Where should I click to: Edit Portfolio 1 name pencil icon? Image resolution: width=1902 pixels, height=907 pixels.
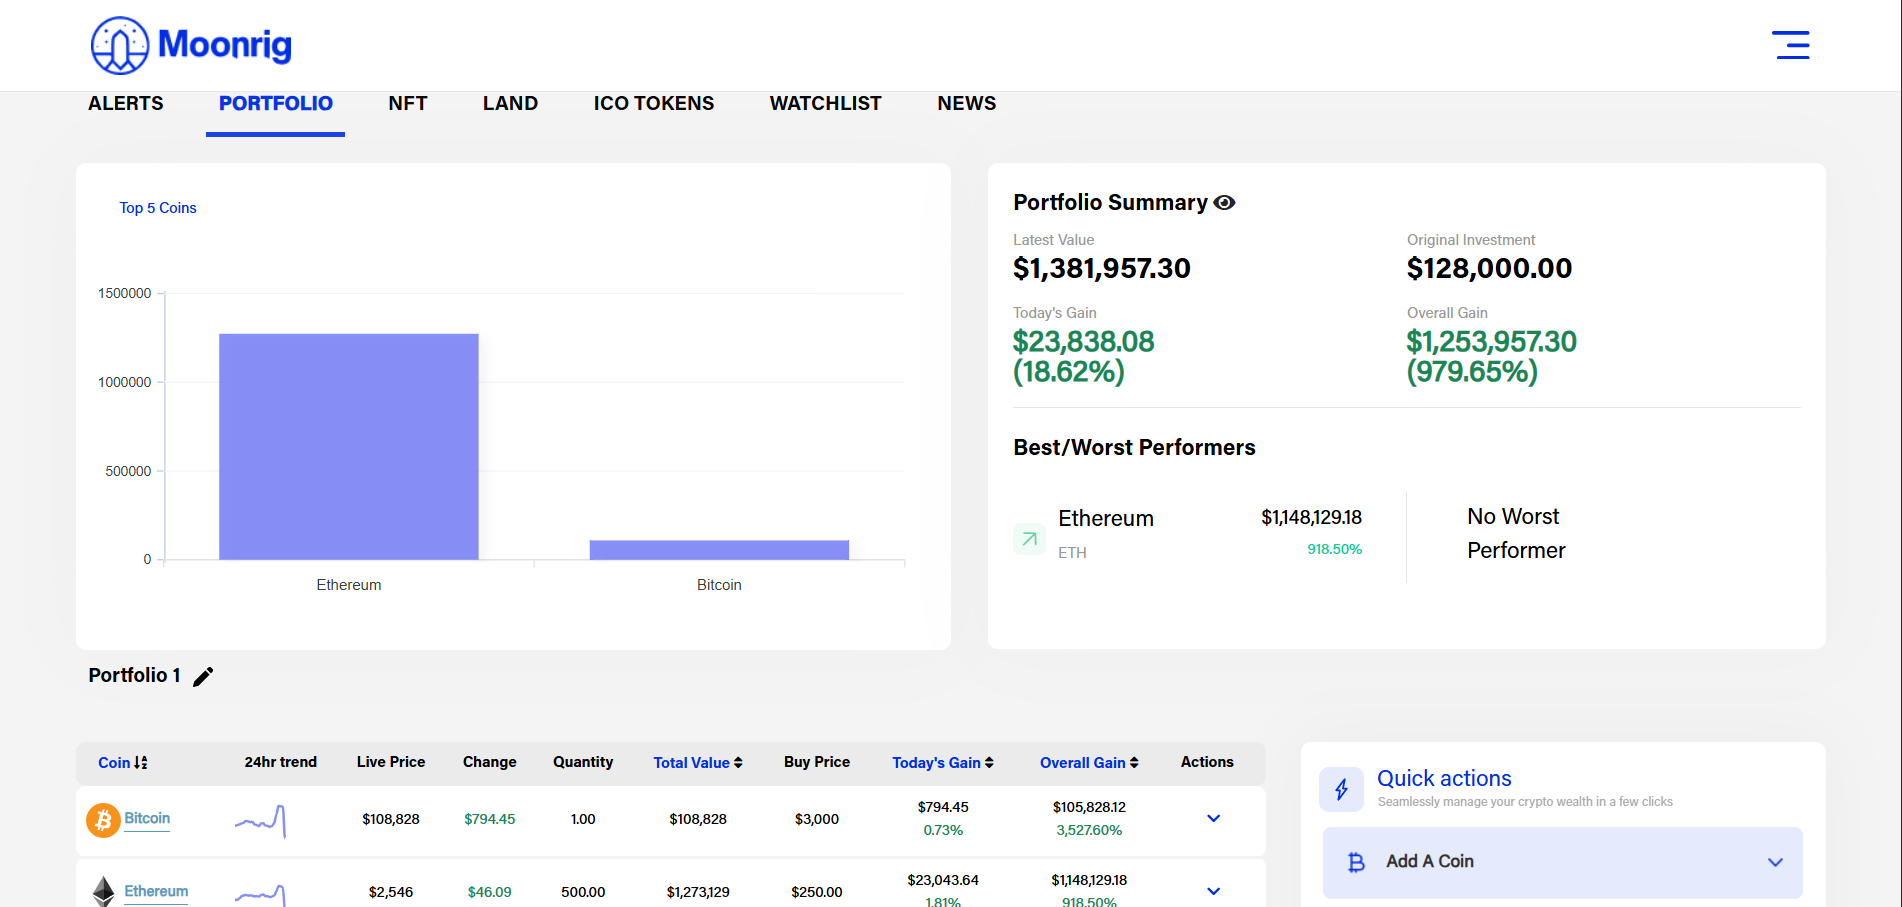pyautogui.click(x=203, y=677)
